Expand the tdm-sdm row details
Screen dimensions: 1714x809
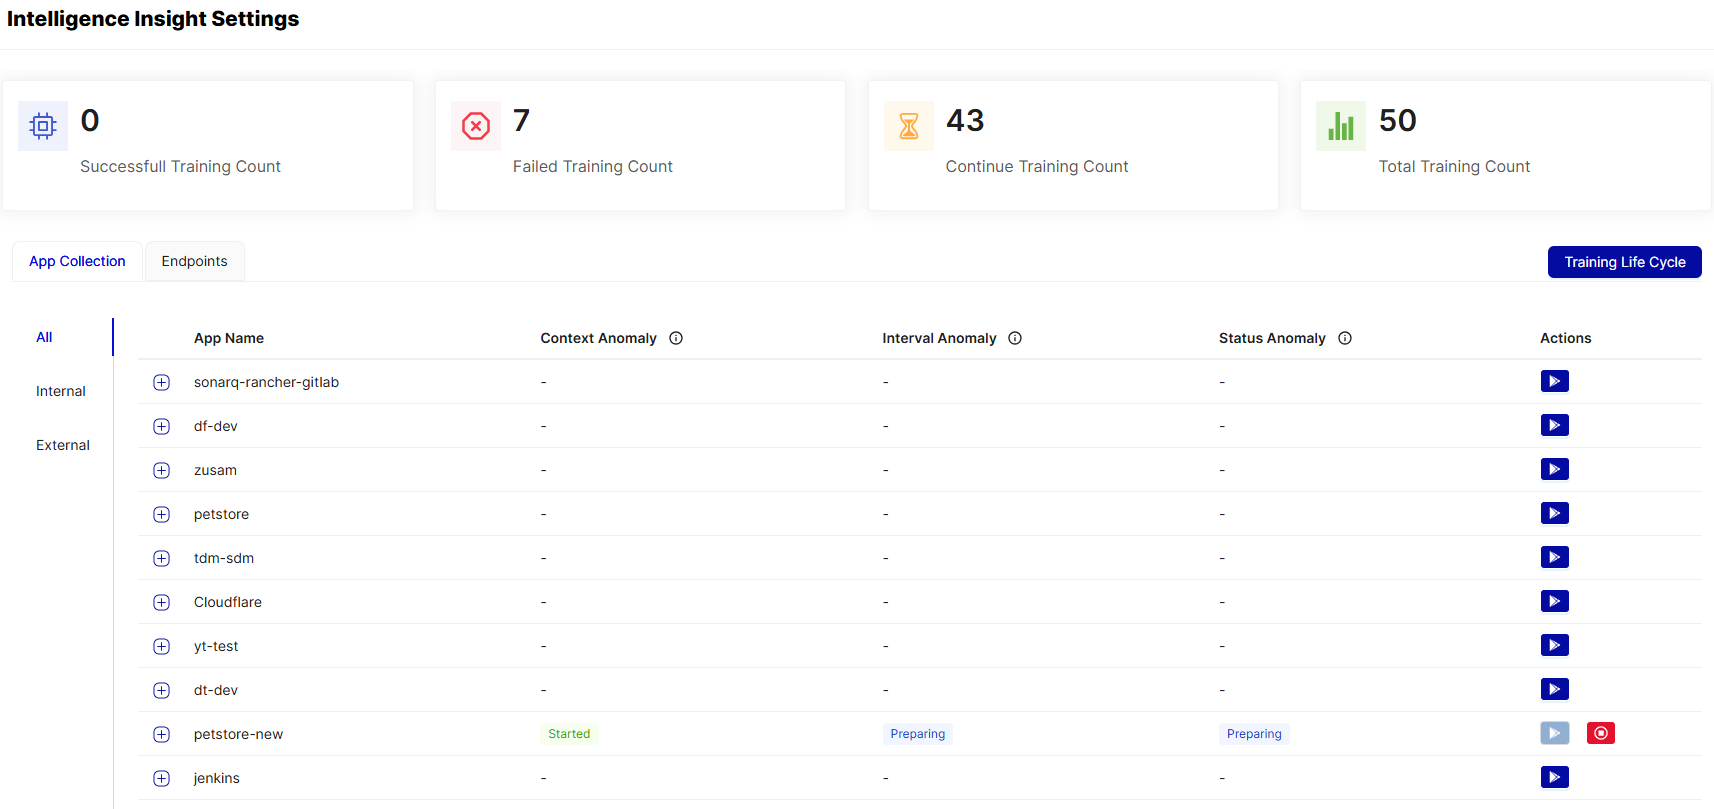tap(161, 558)
